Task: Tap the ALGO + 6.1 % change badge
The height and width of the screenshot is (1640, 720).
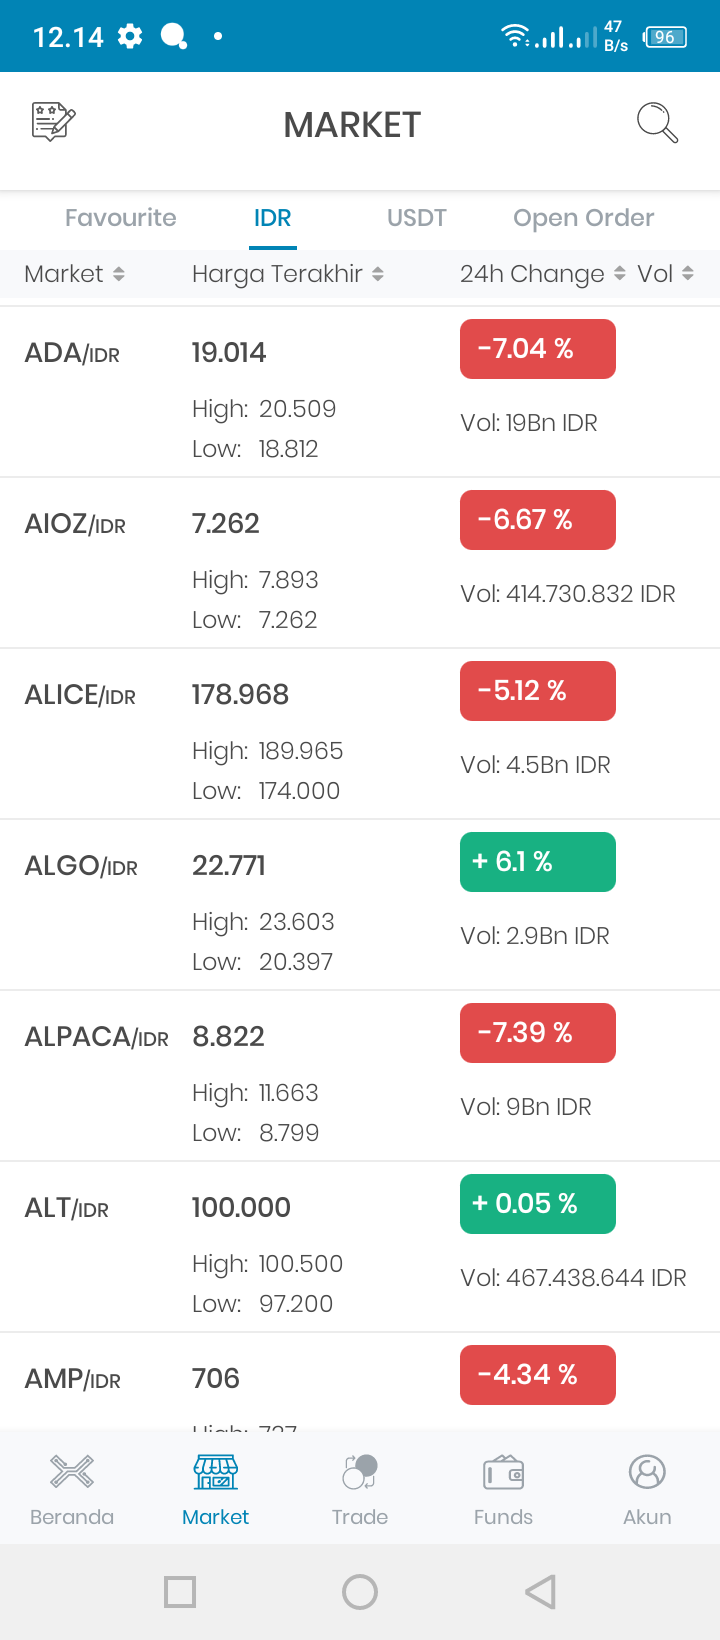Action: tap(538, 862)
